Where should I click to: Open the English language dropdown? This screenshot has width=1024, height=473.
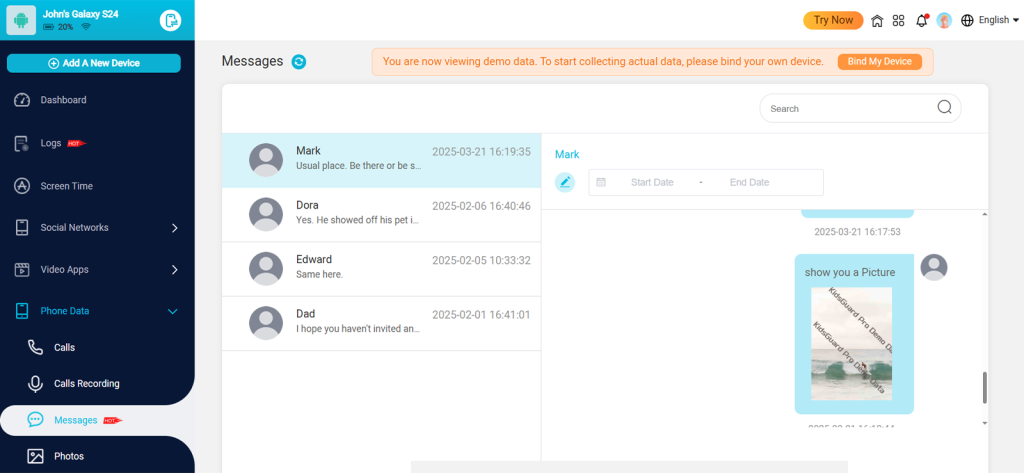pyautogui.click(x=990, y=20)
